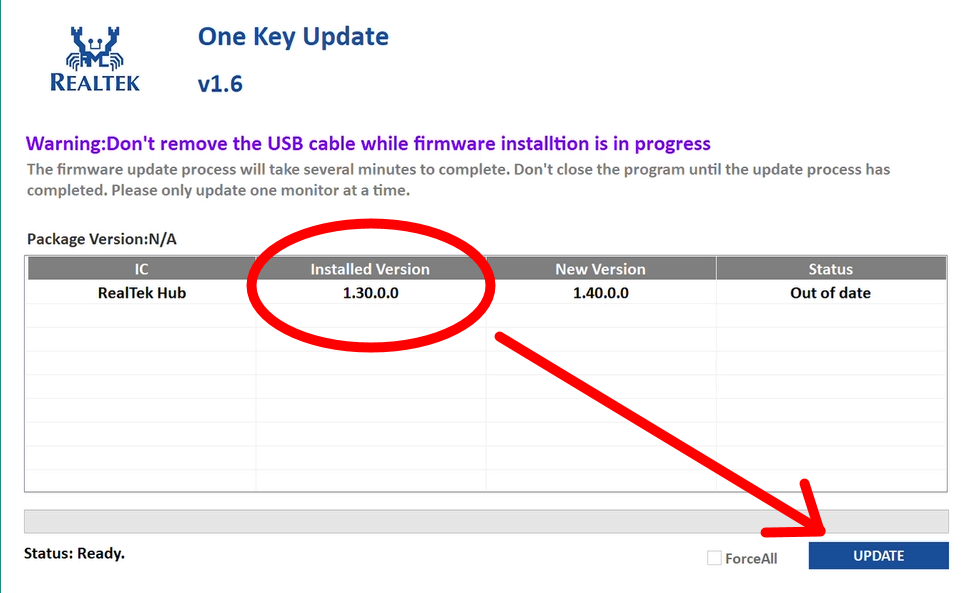
Task: Click the Package Version N/A label
Action: click(101, 239)
